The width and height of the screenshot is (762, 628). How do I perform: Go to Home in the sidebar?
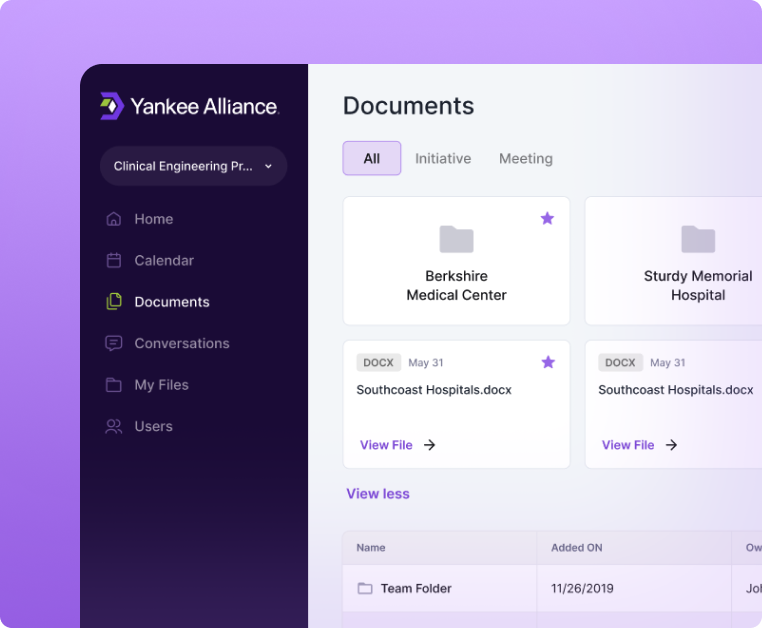(x=154, y=219)
